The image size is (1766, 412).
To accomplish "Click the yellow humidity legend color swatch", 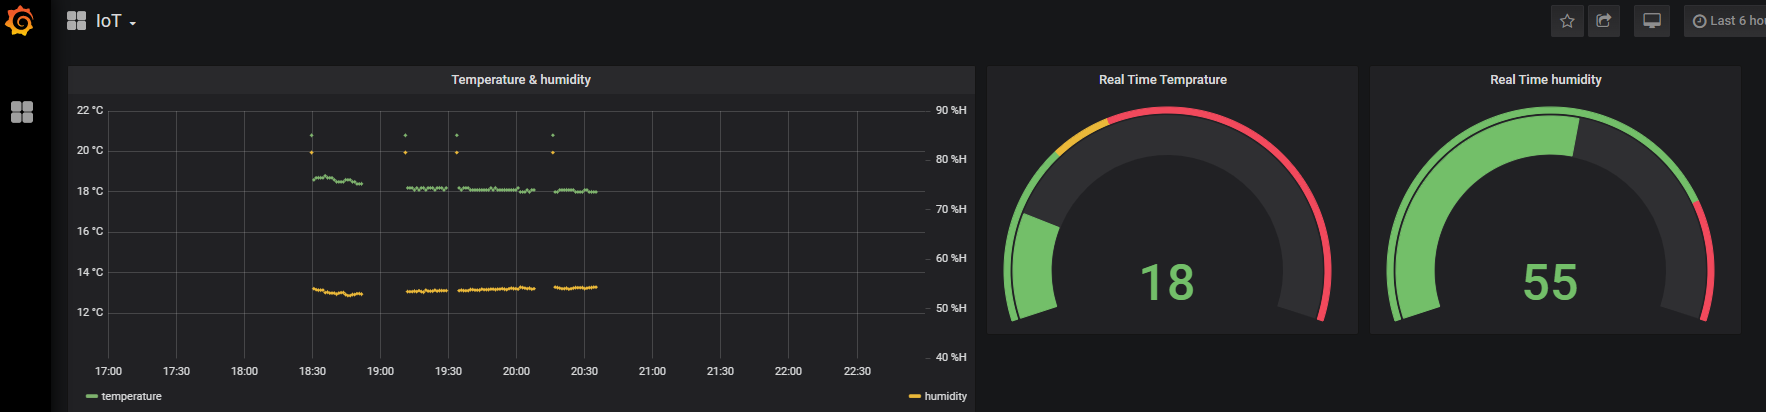I will click(915, 397).
